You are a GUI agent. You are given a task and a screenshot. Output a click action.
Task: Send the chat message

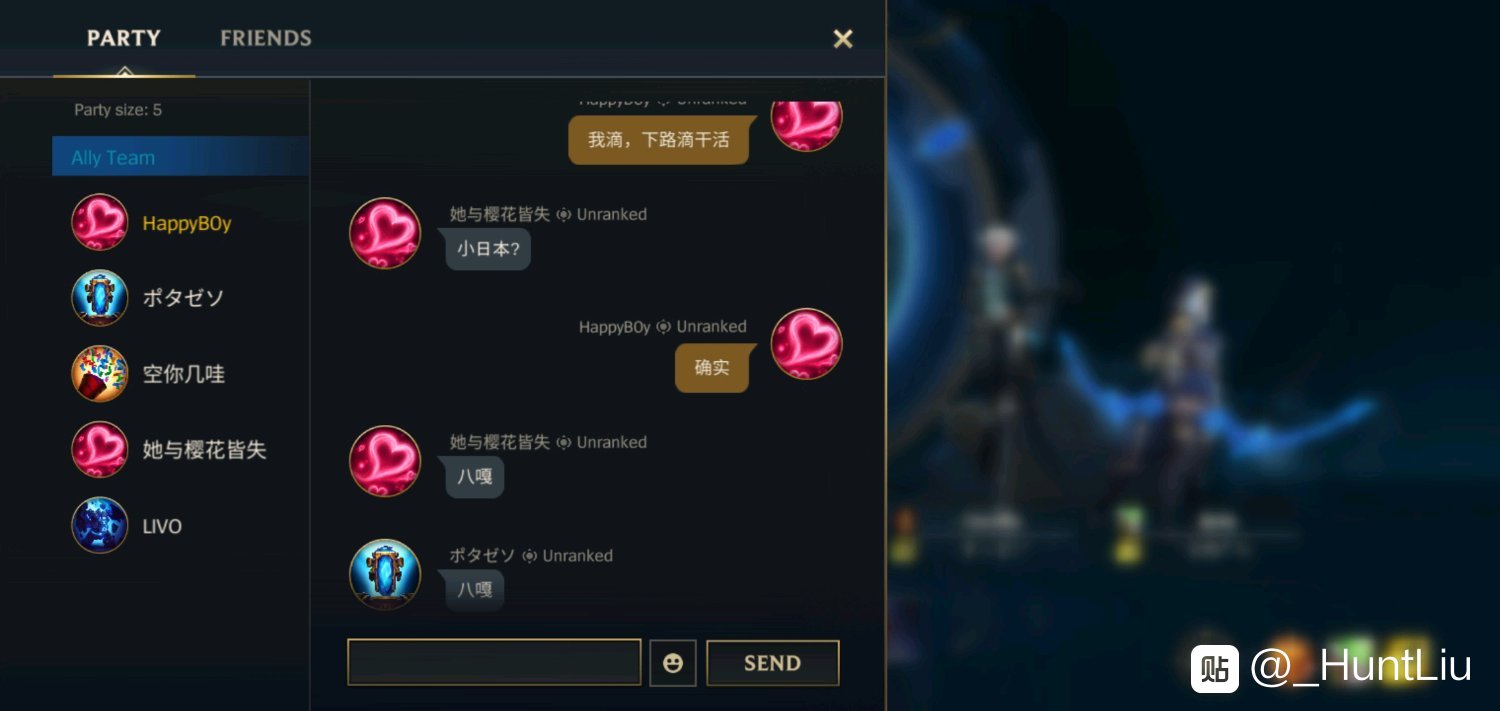773,663
